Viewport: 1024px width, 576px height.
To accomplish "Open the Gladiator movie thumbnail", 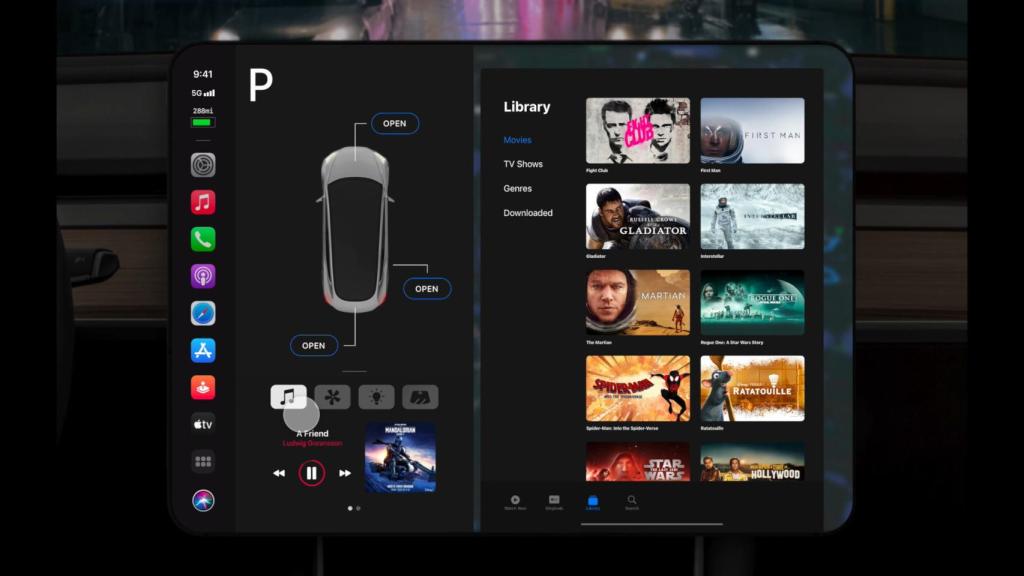I will click(638, 215).
